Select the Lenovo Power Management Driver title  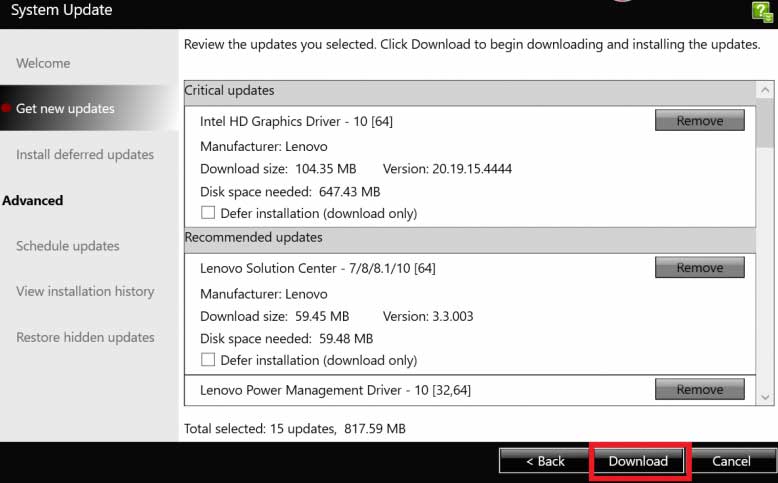click(335, 390)
